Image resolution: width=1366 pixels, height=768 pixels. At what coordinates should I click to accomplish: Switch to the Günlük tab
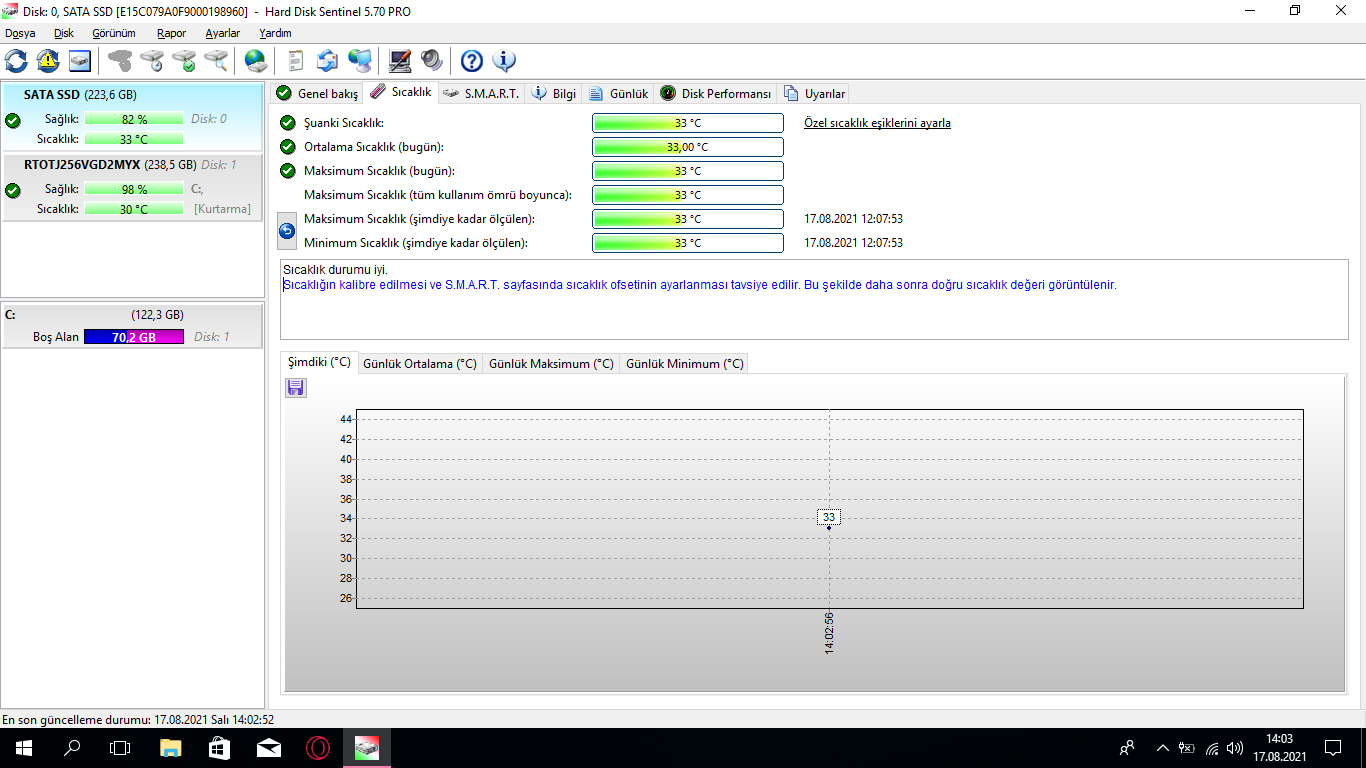(618, 94)
